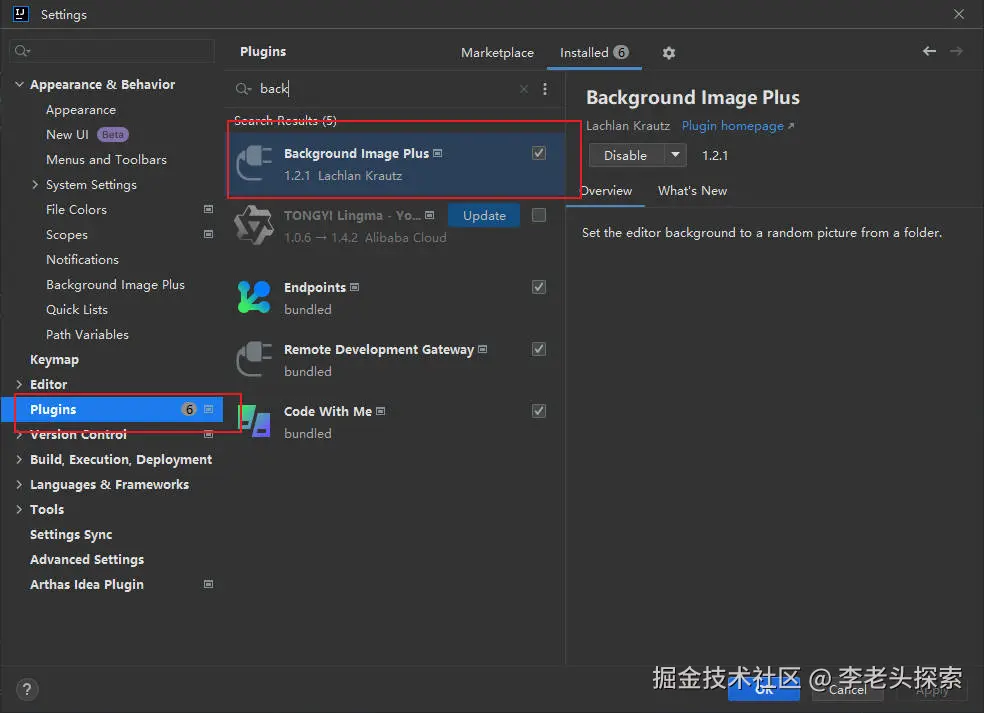Screen dimensions: 984x713
Task: Close the Settings dialog
Action: point(959,14)
